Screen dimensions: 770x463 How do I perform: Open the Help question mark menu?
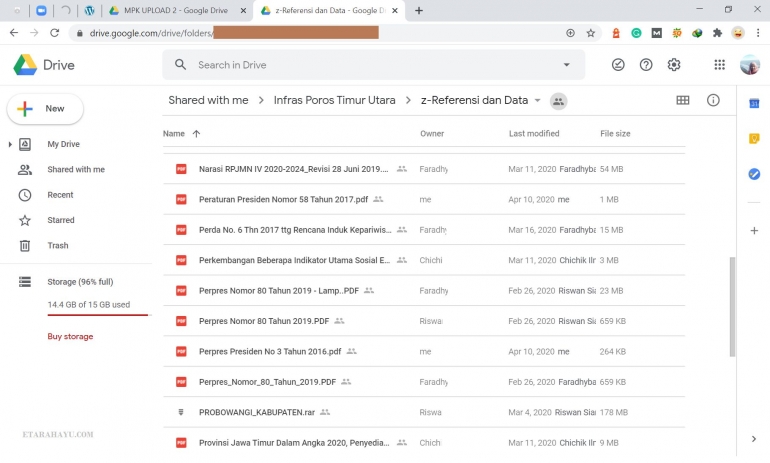click(646, 65)
